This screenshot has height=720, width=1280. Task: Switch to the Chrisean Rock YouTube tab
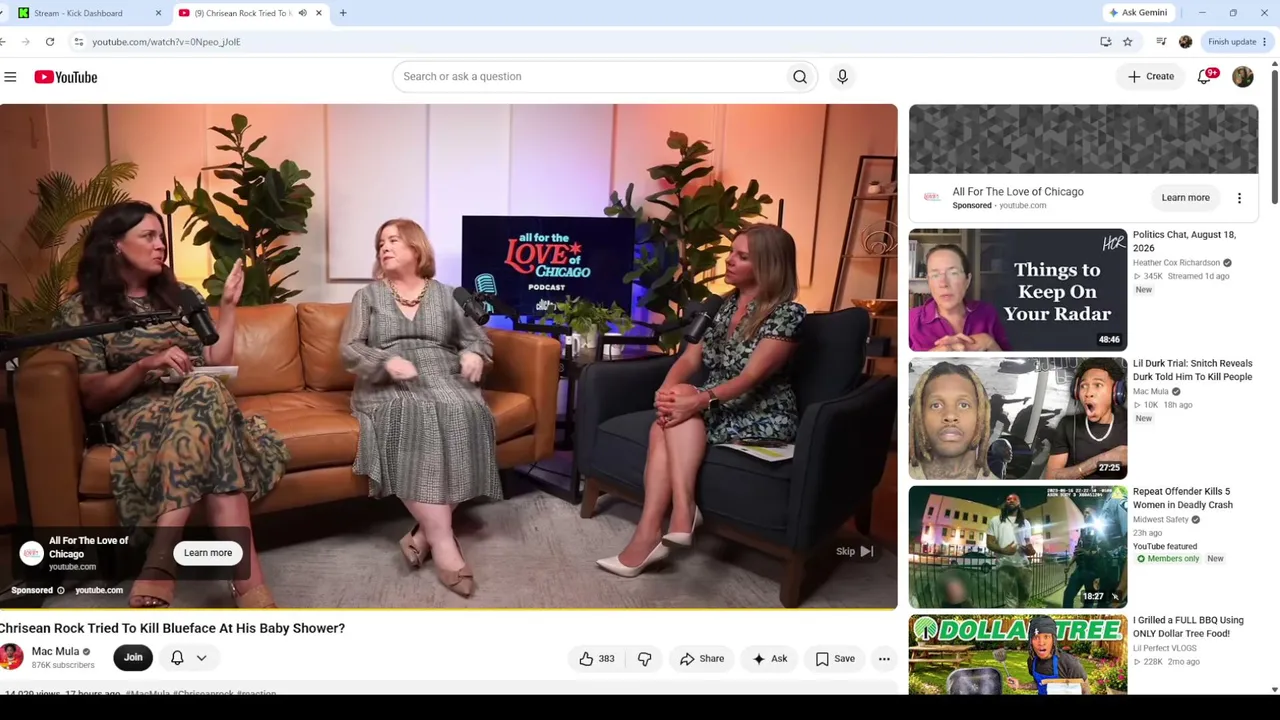coord(250,13)
